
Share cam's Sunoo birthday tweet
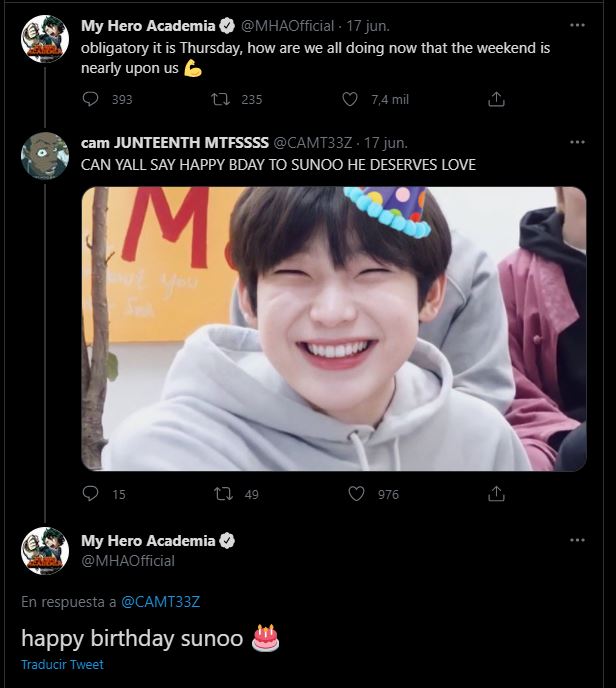[496, 494]
